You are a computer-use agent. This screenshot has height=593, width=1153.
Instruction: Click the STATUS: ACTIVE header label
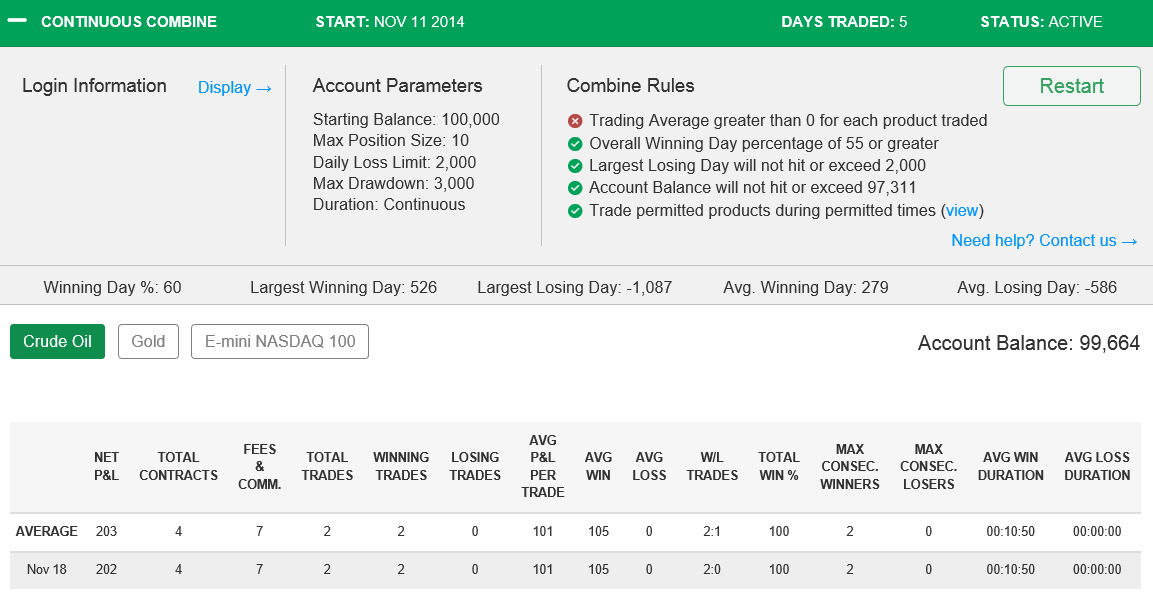coord(1041,21)
